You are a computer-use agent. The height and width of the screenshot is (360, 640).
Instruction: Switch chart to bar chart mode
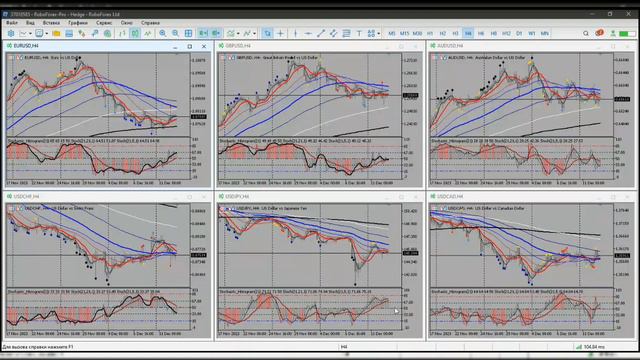(122, 33)
